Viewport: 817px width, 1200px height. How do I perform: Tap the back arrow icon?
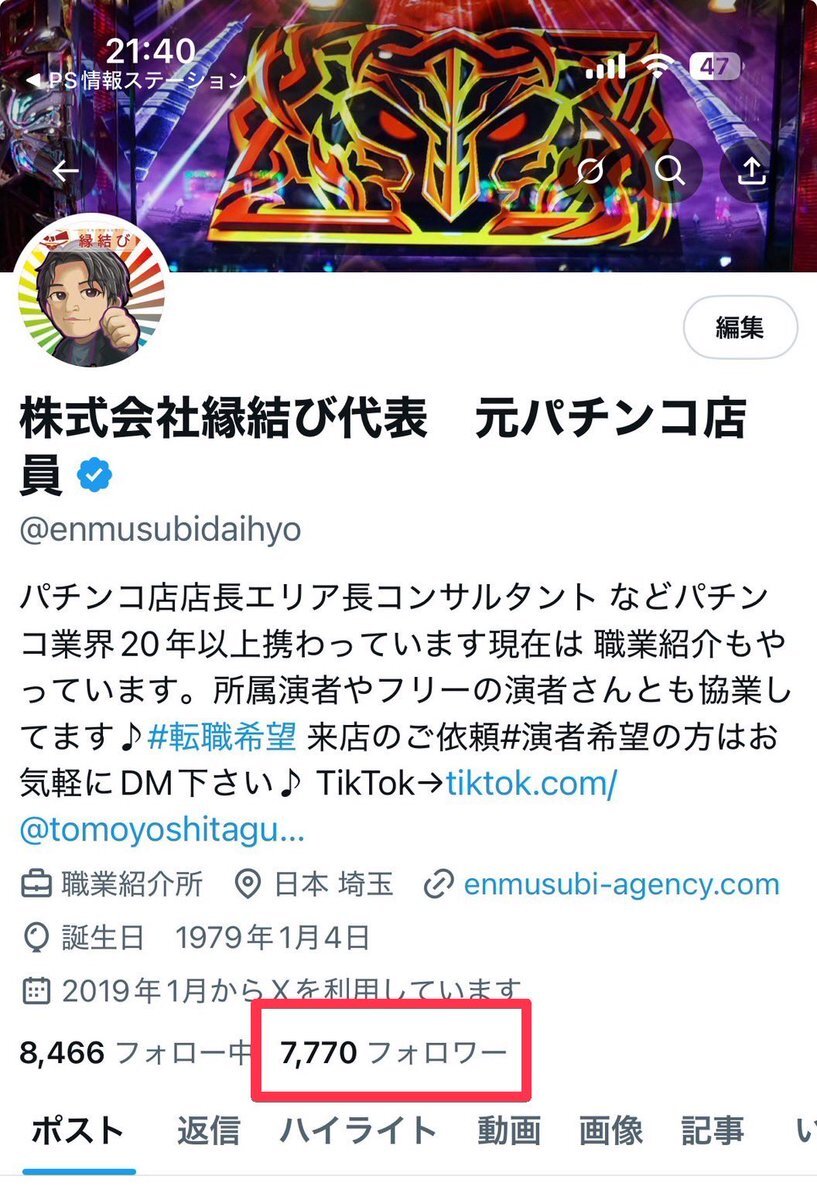[66, 171]
